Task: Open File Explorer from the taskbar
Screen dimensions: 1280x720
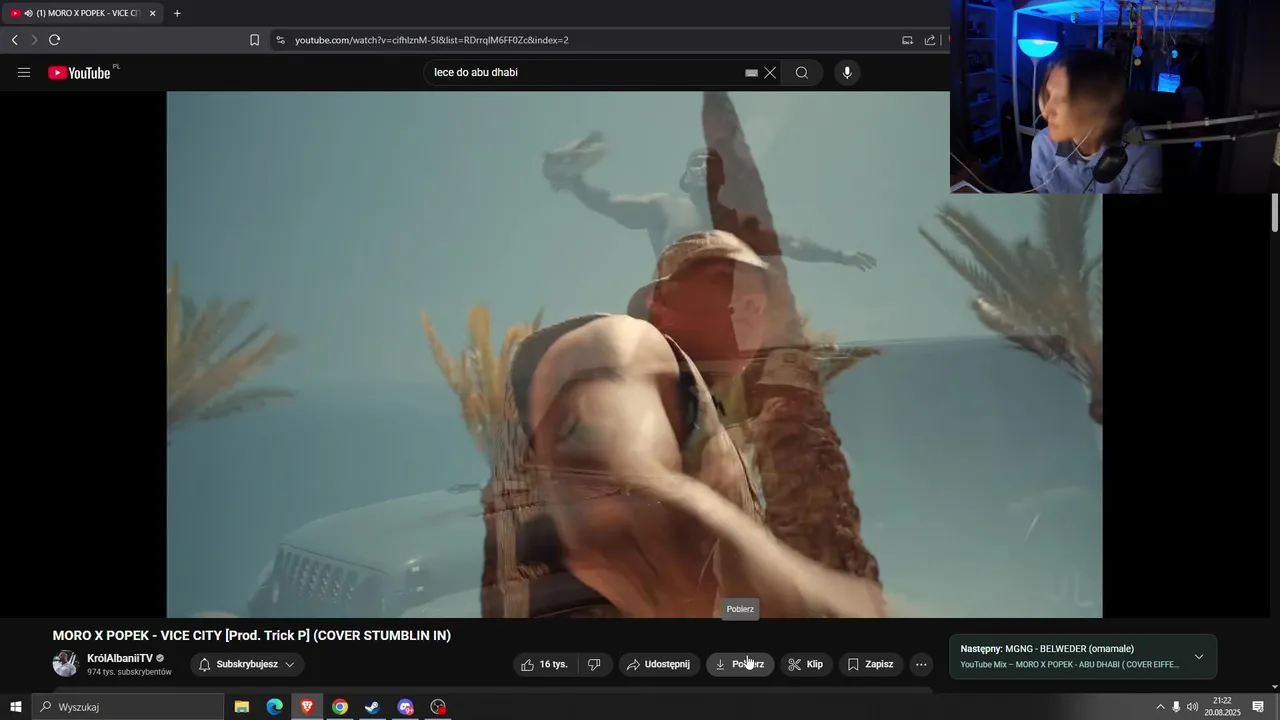Action: tap(242, 707)
